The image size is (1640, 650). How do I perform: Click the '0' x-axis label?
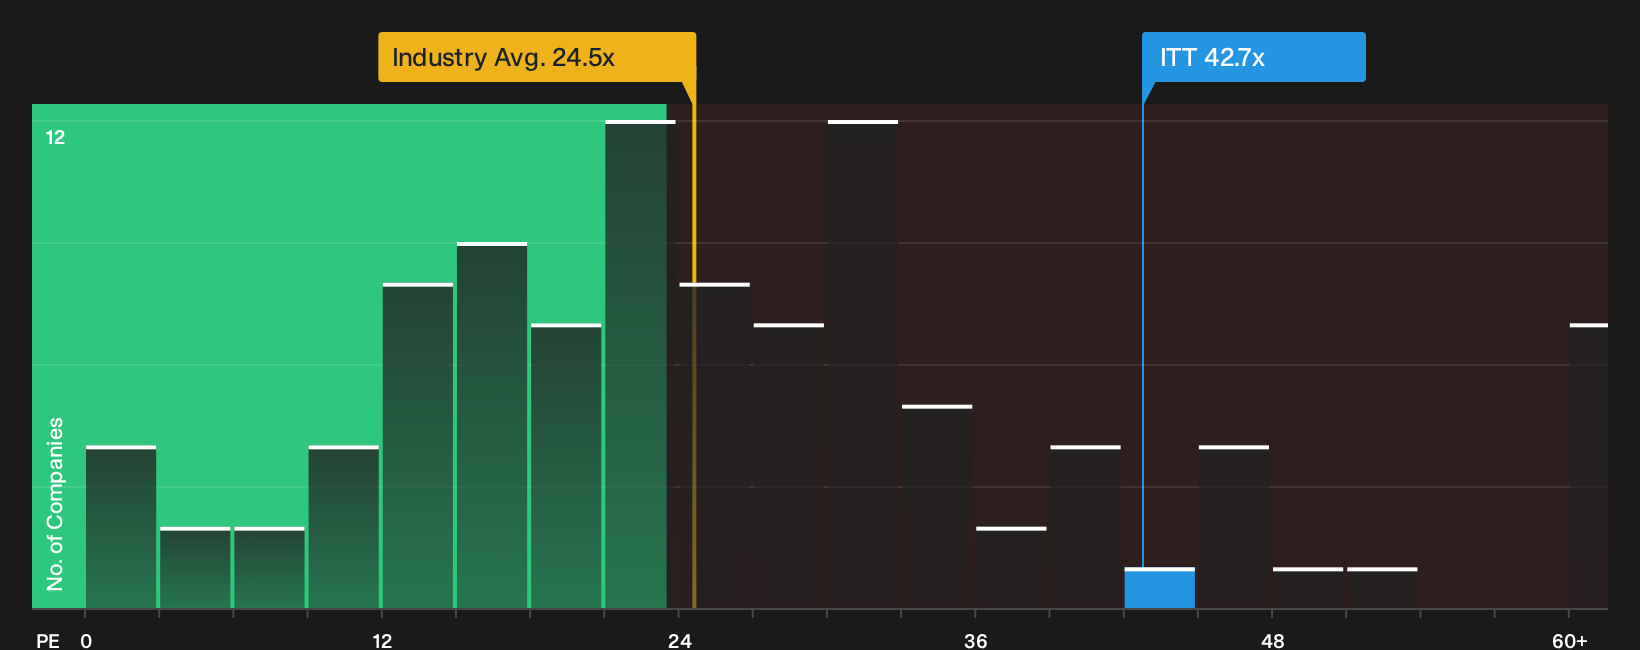(x=86, y=640)
